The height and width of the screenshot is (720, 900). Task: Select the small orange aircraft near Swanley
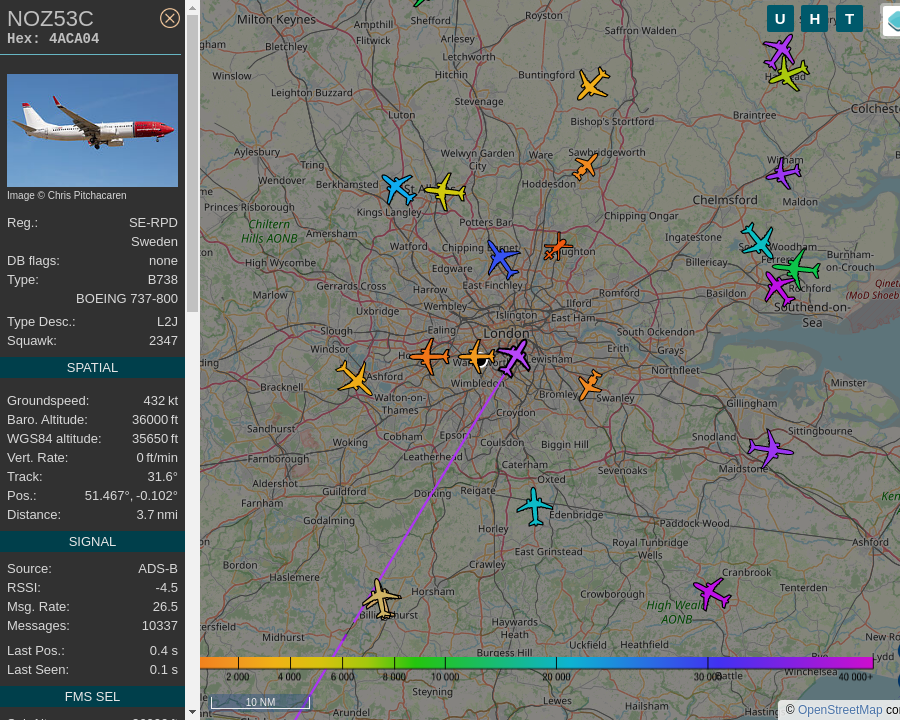[x=589, y=384]
